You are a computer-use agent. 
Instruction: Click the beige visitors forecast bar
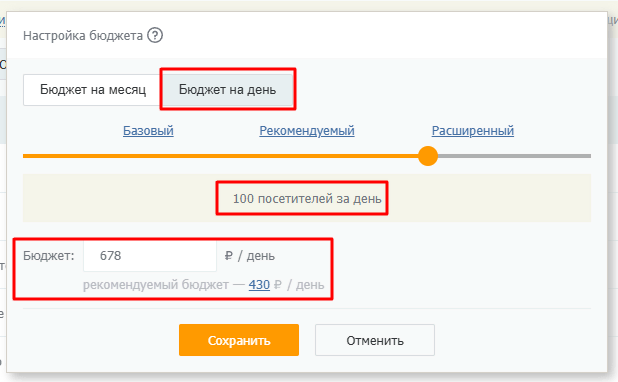(307, 198)
